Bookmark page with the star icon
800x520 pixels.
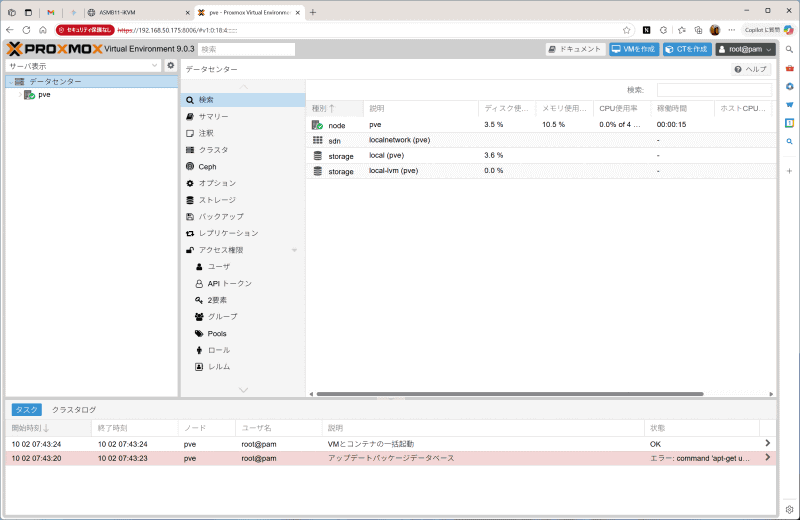tap(627, 30)
